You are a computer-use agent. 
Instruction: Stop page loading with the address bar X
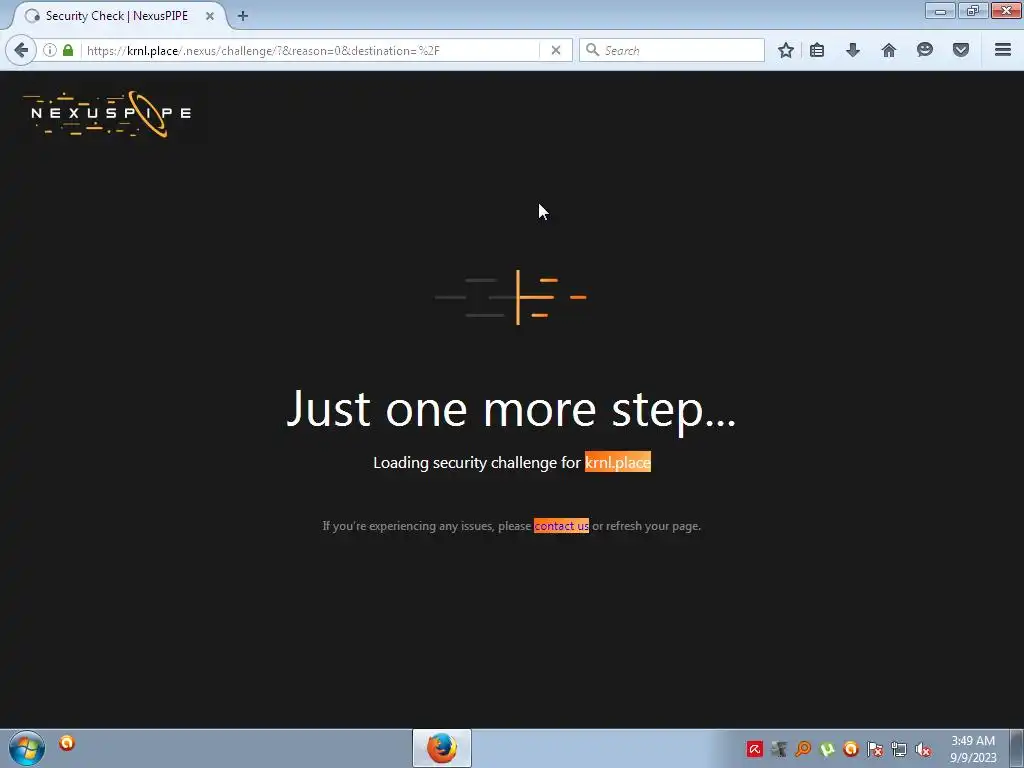click(x=556, y=50)
